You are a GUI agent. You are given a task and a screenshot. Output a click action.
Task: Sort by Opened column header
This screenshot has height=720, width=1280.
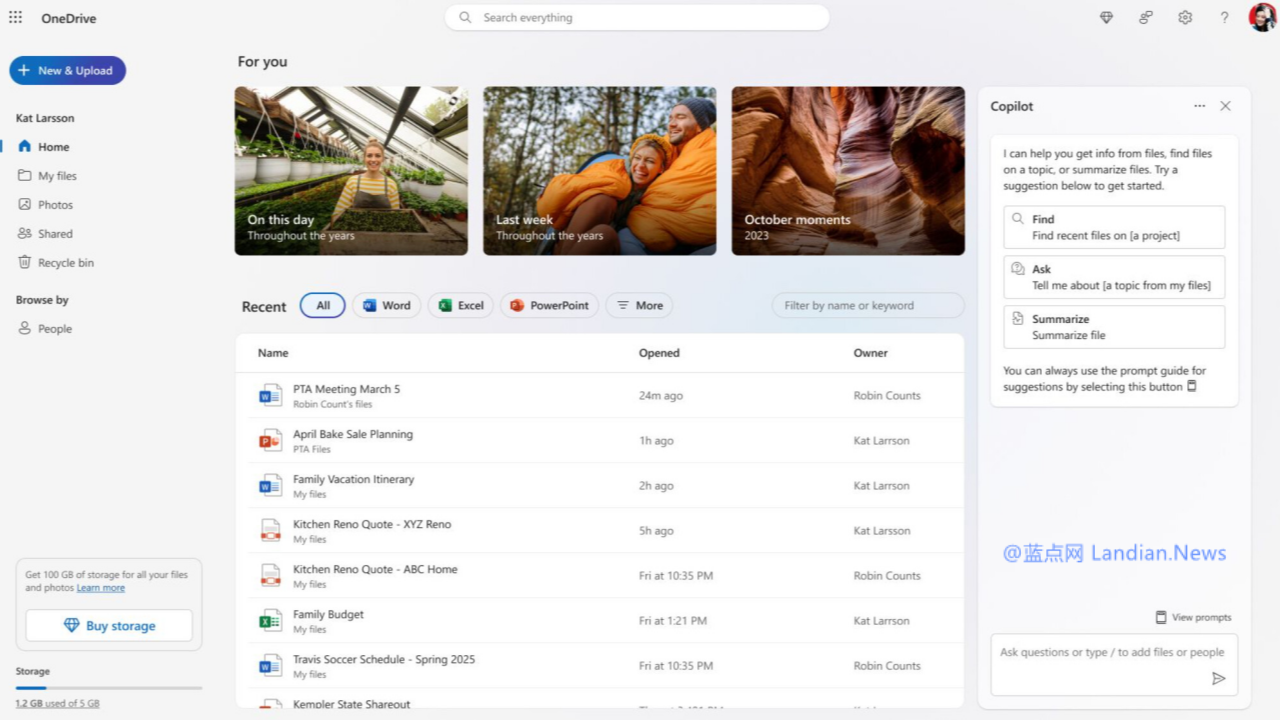pos(659,353)
